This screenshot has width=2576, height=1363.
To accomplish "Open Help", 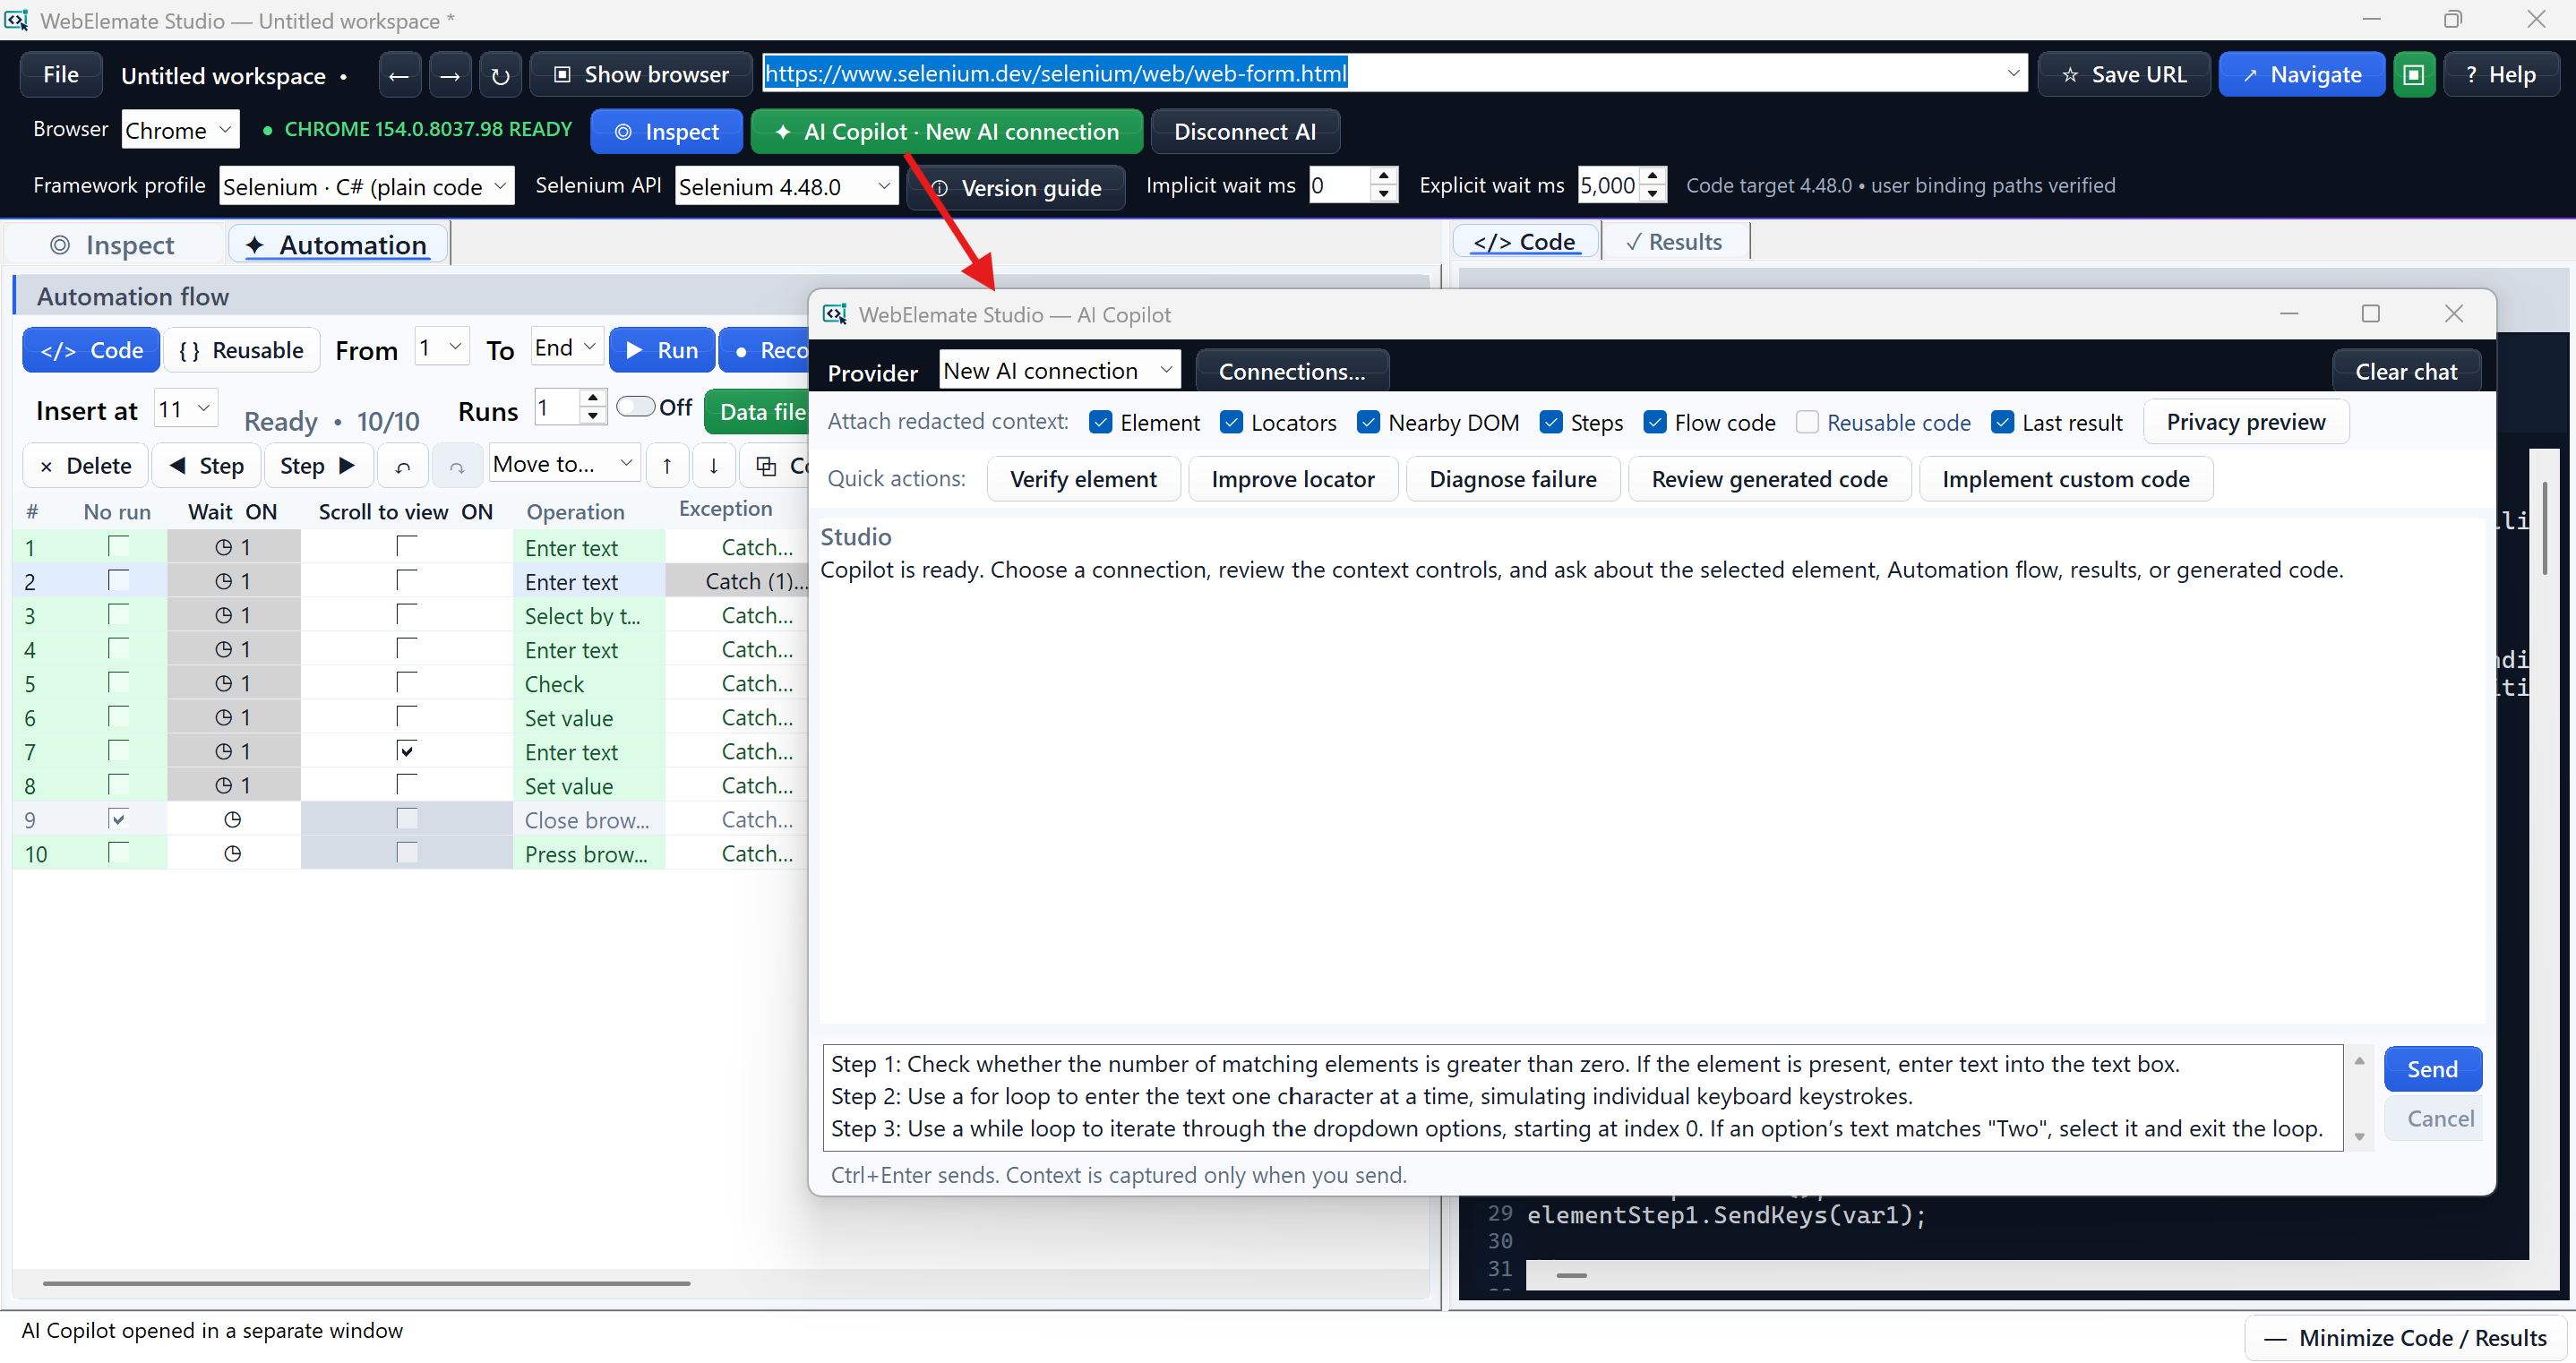I will pos(2501,75).
